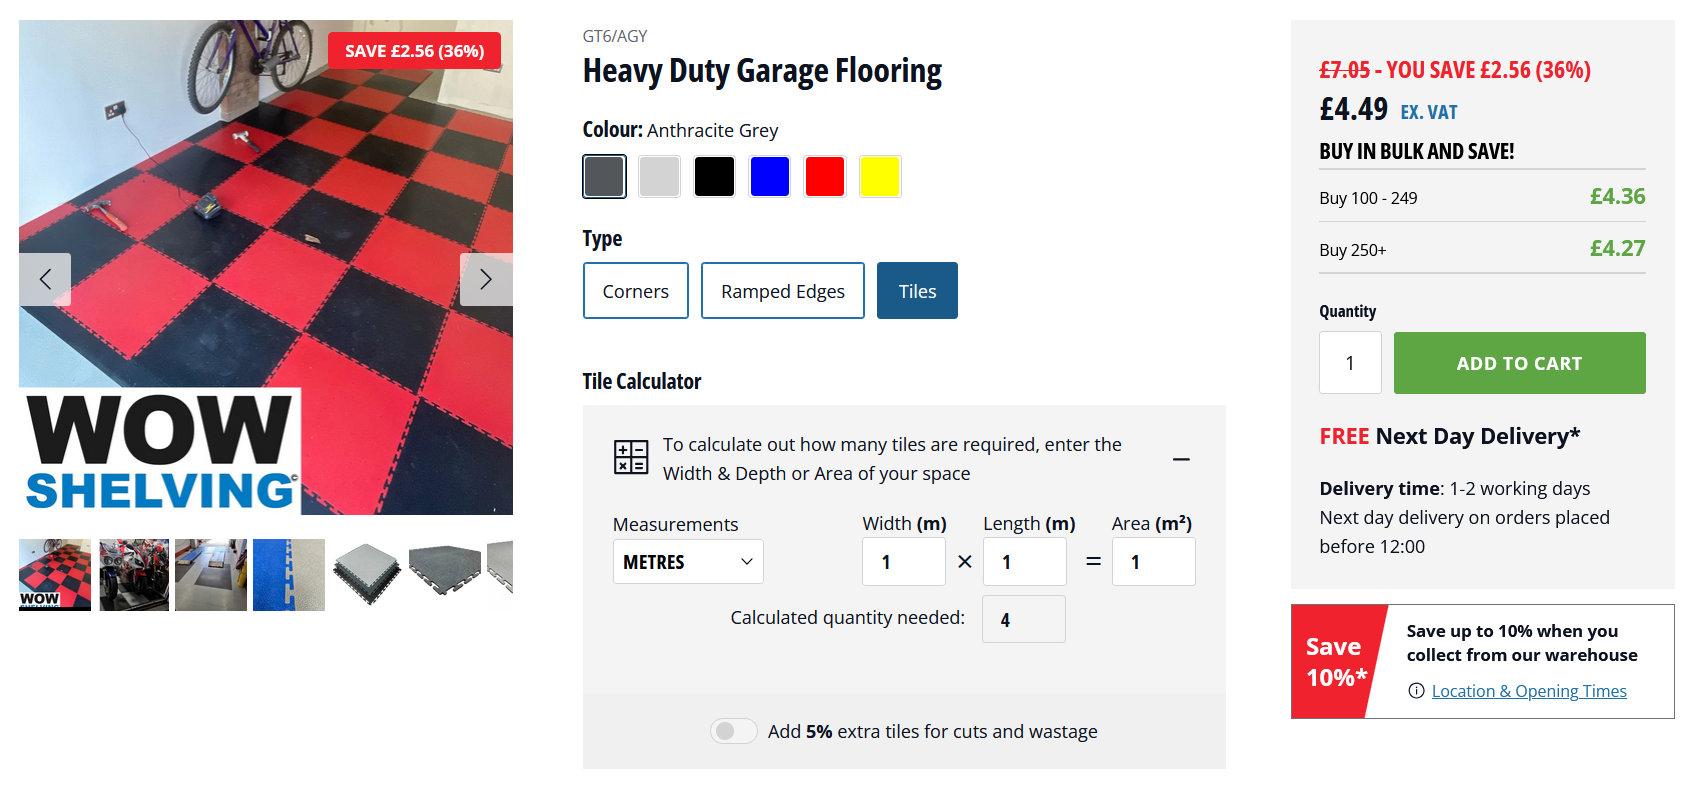Image resolution: width=1694 pixels, height=787 pixels.
Task: Click the checkered red-black floor thumbnail
Action: pos(53,574)
